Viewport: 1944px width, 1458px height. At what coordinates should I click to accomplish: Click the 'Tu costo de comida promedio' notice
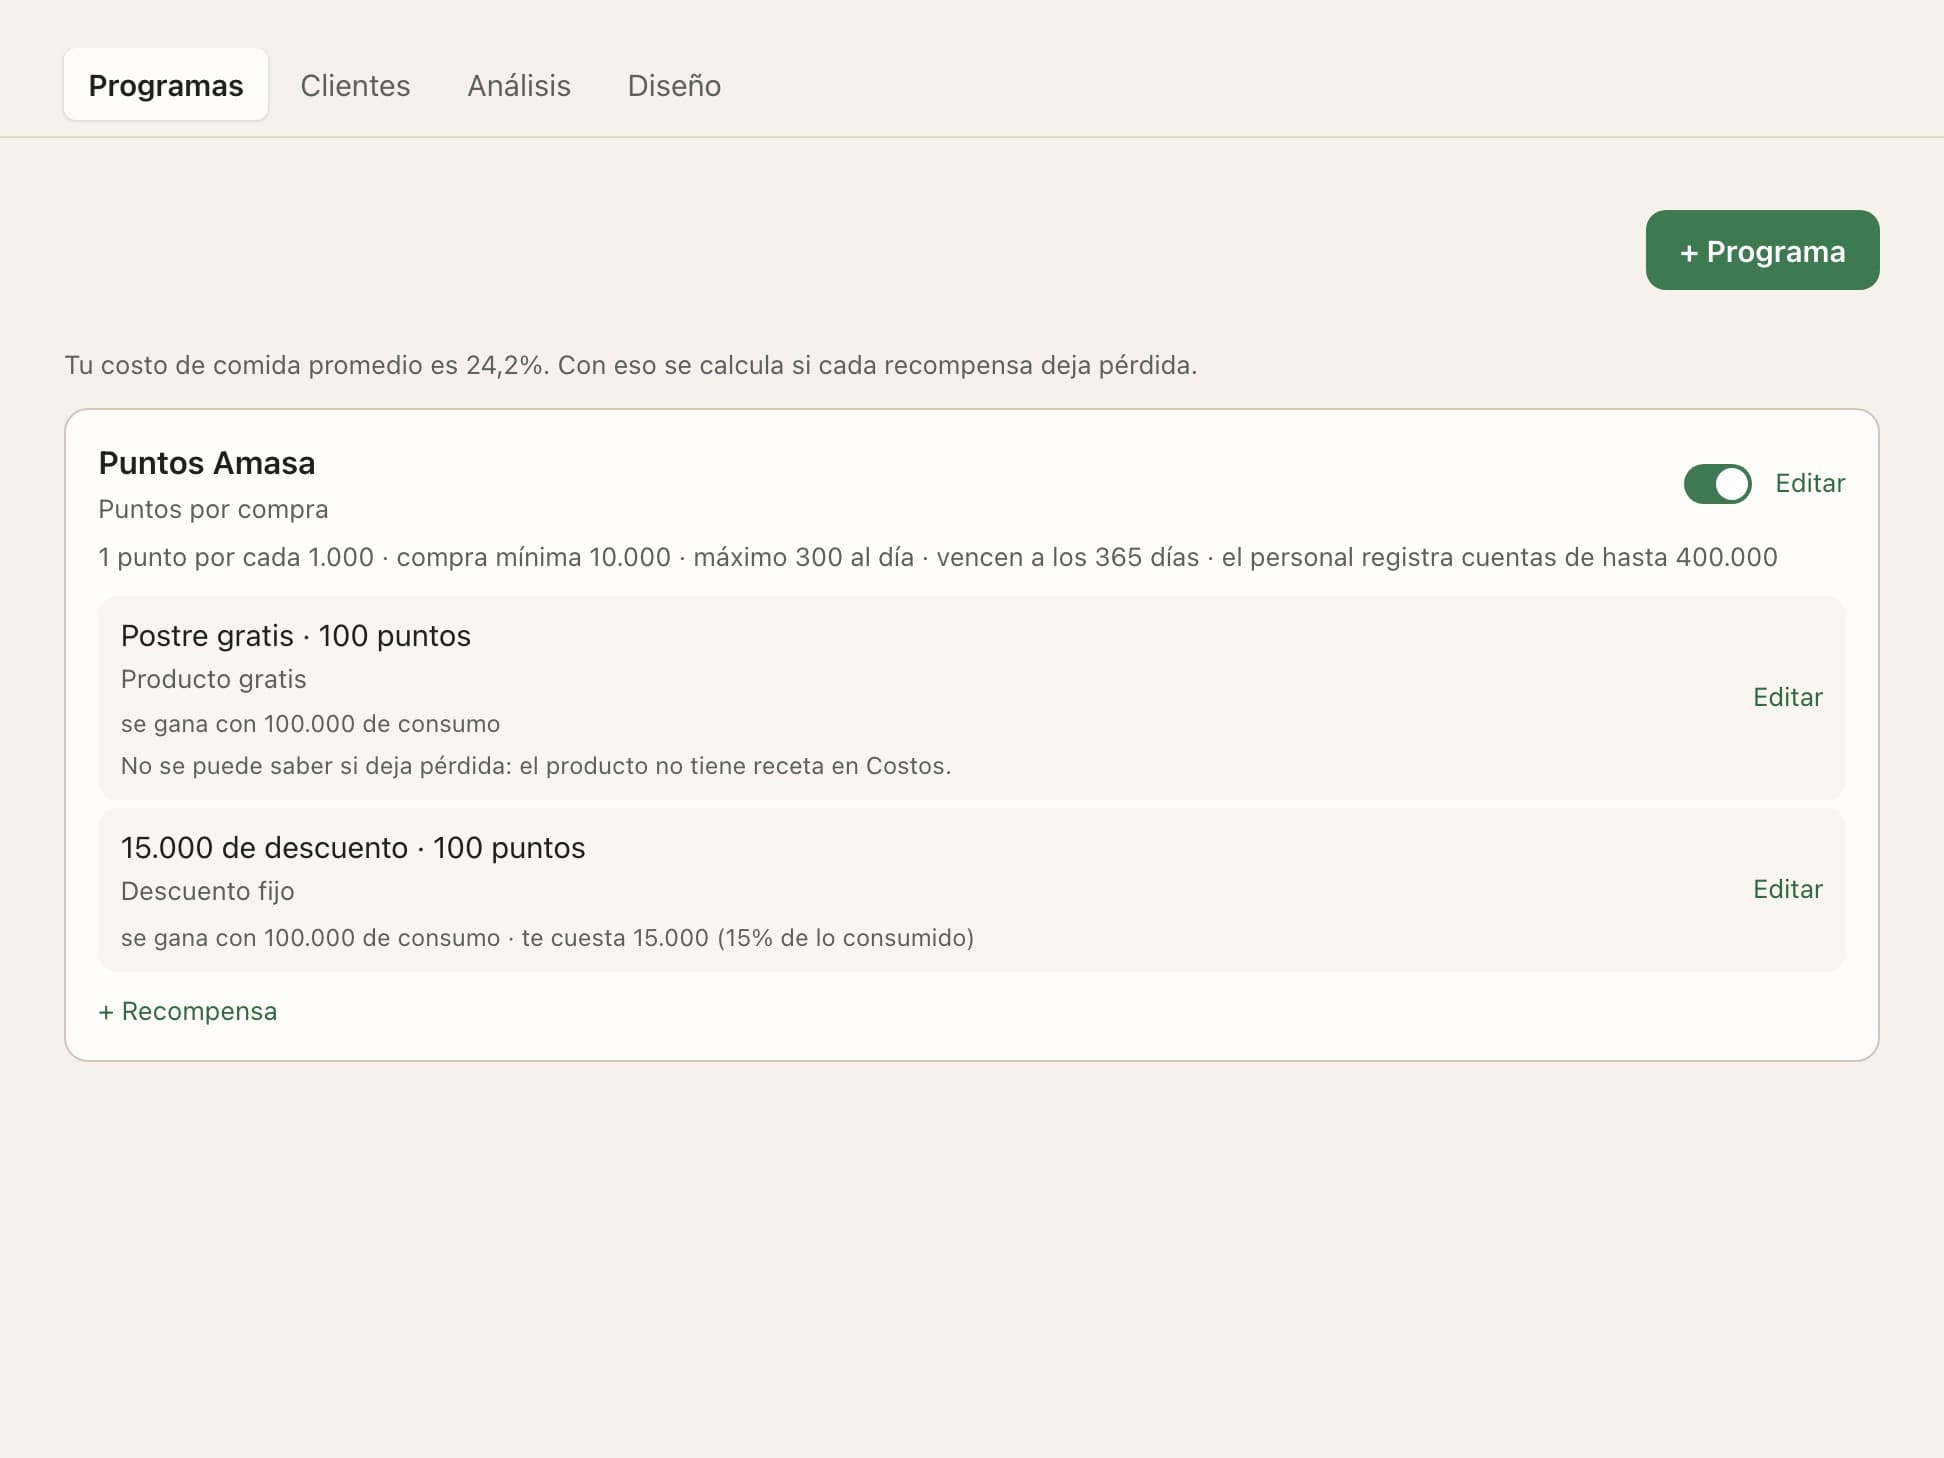click(631, 365)
